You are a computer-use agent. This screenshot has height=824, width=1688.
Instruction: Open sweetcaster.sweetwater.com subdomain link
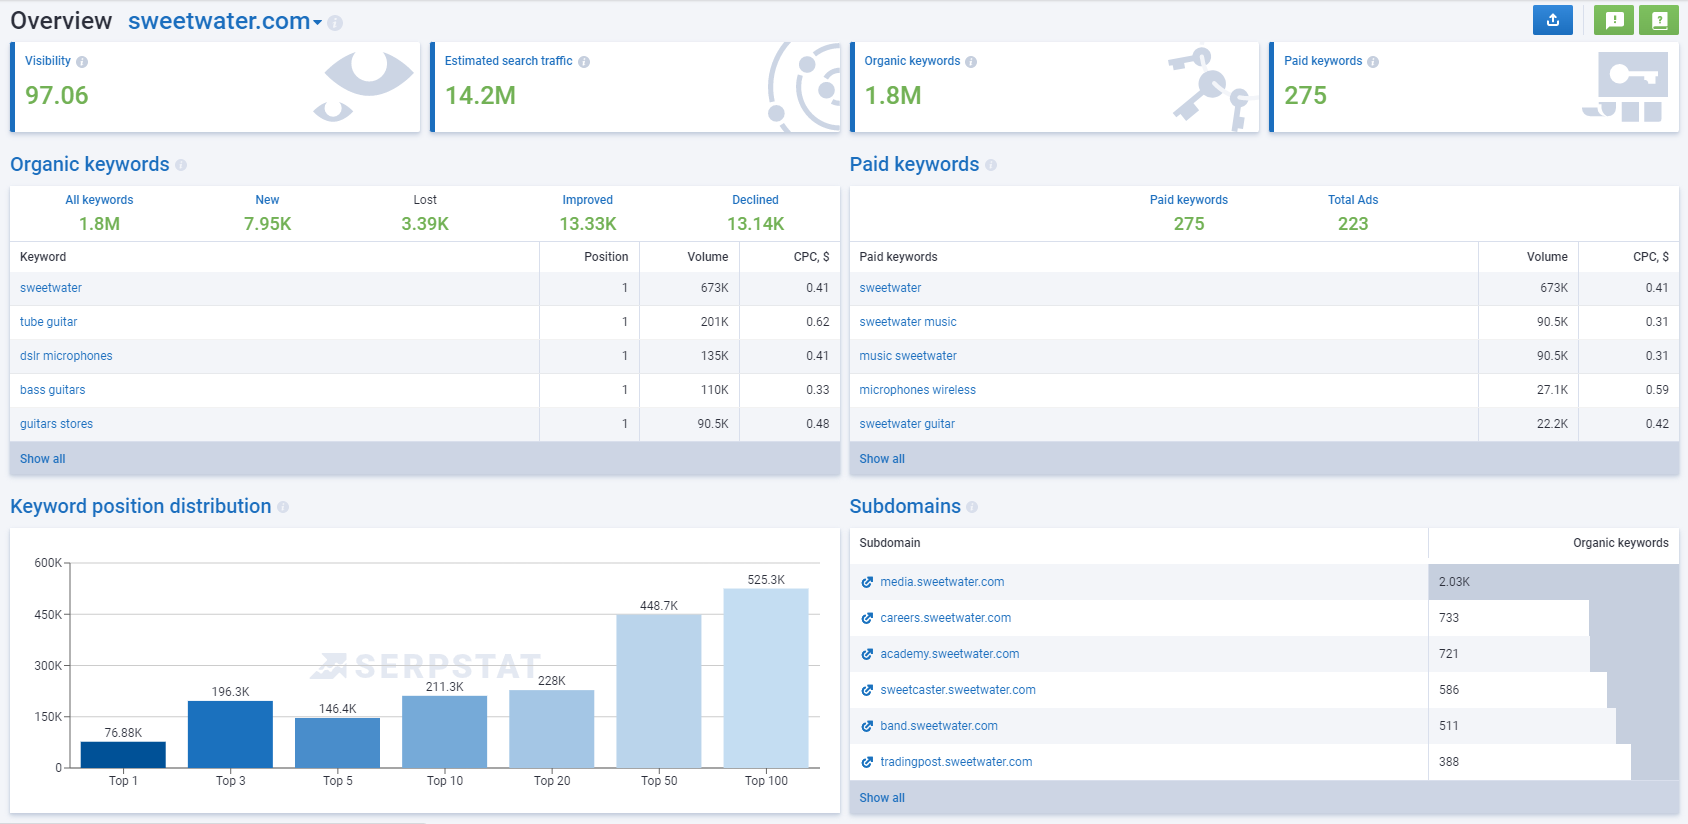pyautogui.click(x=958, y=690)
